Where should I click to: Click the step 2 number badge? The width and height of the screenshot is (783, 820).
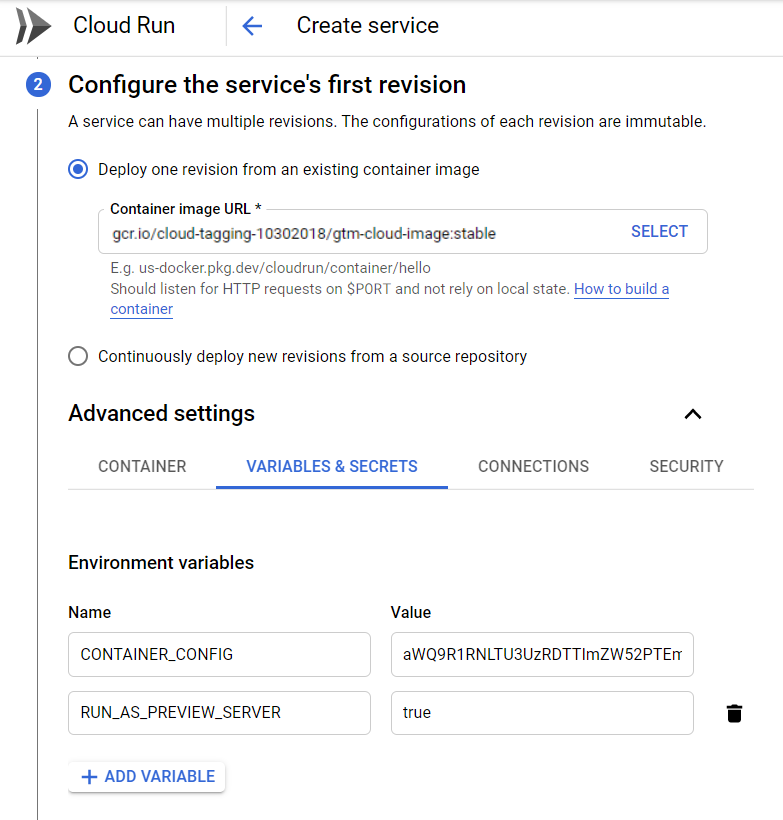pyautogui.click(x=38, y=85)
